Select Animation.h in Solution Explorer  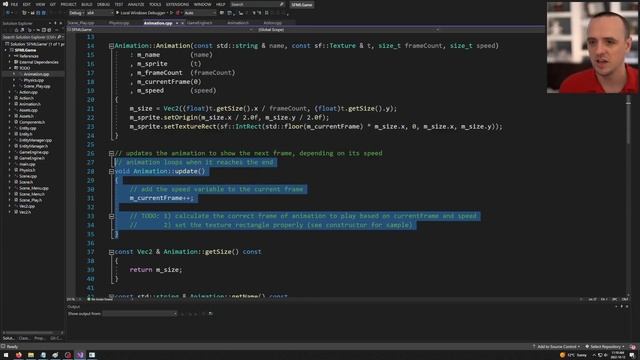(29, 104)
